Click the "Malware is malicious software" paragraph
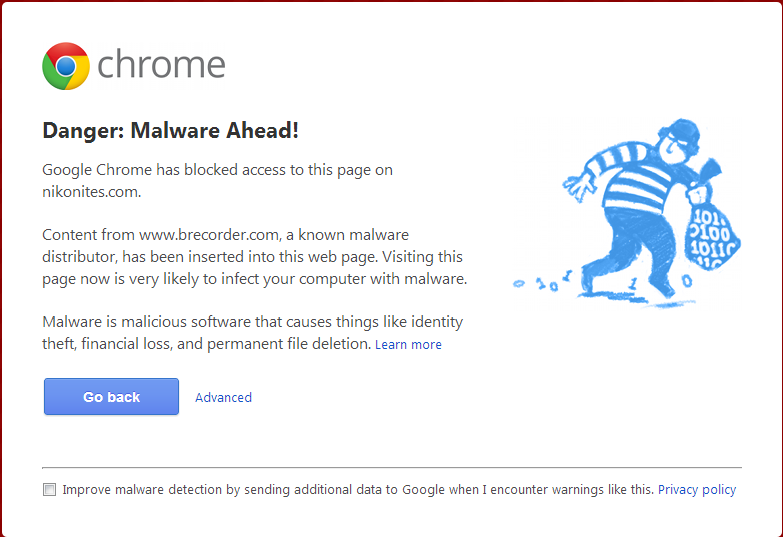Viewport: 783px width, 537px height. (252, 322)
